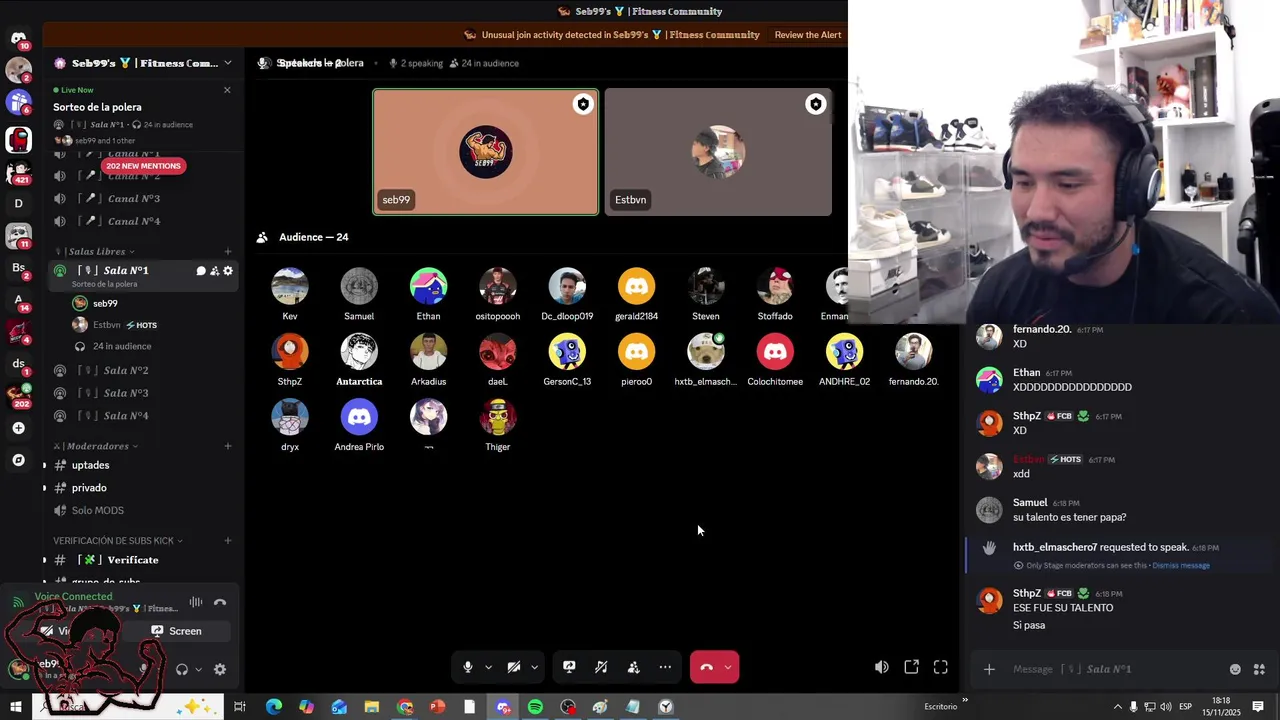The height and width of the screenshot is (720, 1280).
Task: Click the music-slash icon in call controls
Action: click(x=601, y=667)
